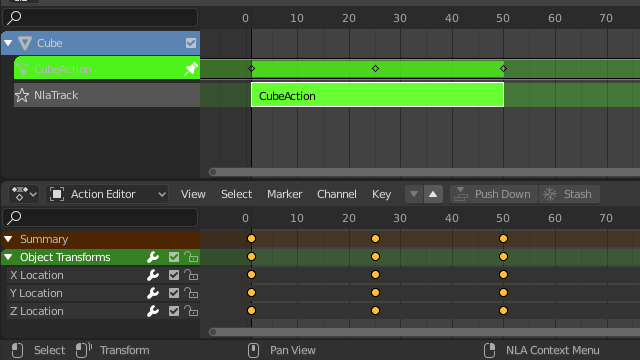This screenshot has height=360, width=640.
Task: Click the pin icon on CubeAction
Action: point(191,69)
